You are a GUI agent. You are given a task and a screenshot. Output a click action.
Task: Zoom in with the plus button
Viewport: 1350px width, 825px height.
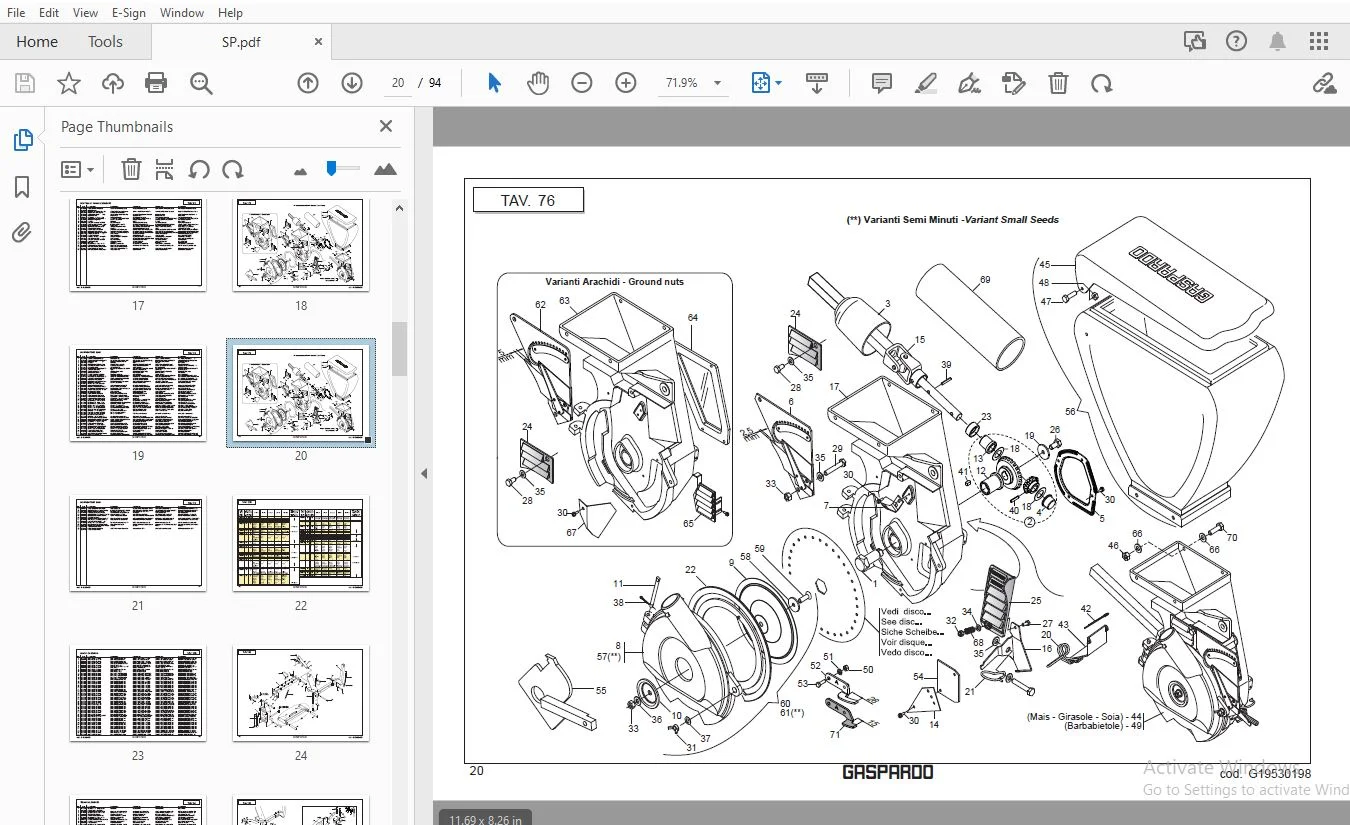coord(626,83)
